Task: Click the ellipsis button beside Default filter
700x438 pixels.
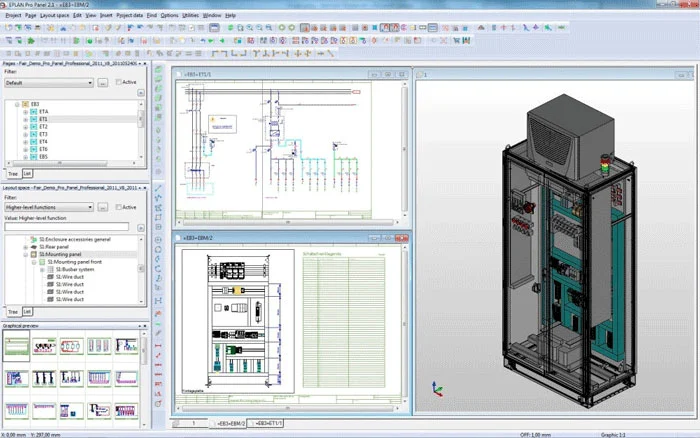Action: (103, 83)
